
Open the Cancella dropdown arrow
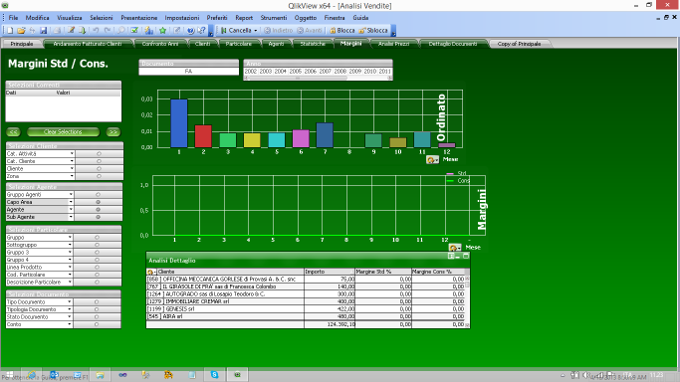tap(255, 30)
